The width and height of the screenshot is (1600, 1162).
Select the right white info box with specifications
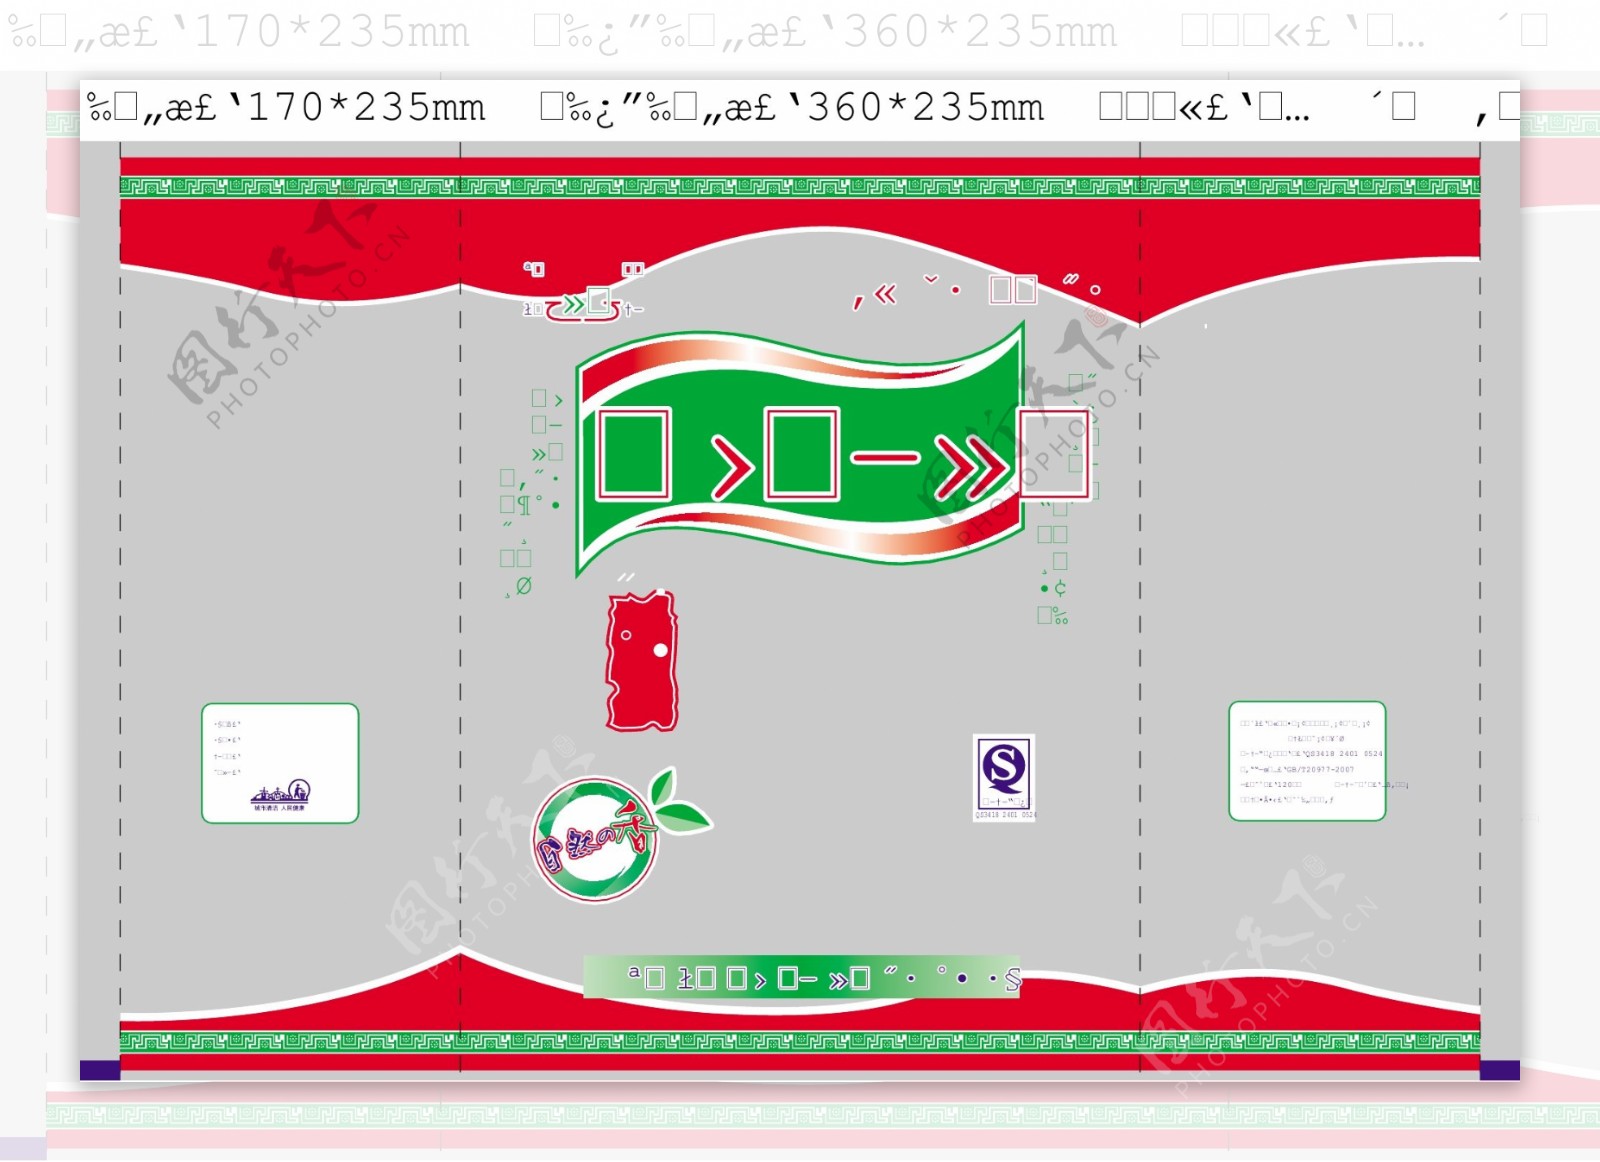[x=1307, y=761]
